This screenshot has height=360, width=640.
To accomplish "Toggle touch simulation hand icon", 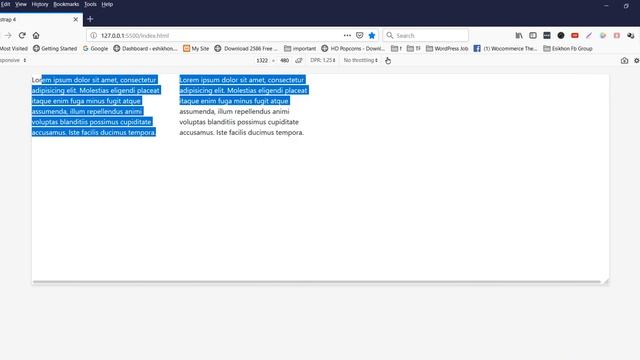I will point(388,60).
